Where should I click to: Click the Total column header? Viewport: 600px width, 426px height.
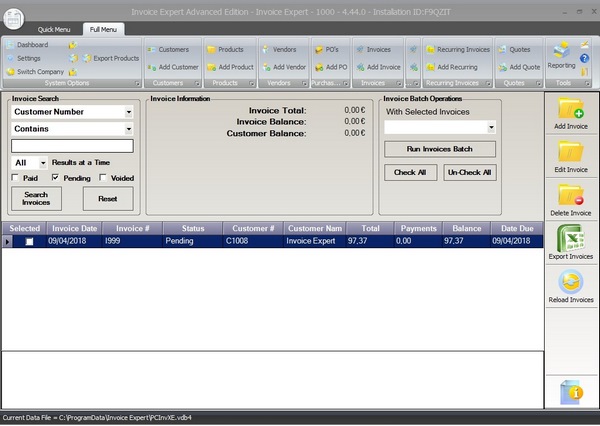(370, 229)
